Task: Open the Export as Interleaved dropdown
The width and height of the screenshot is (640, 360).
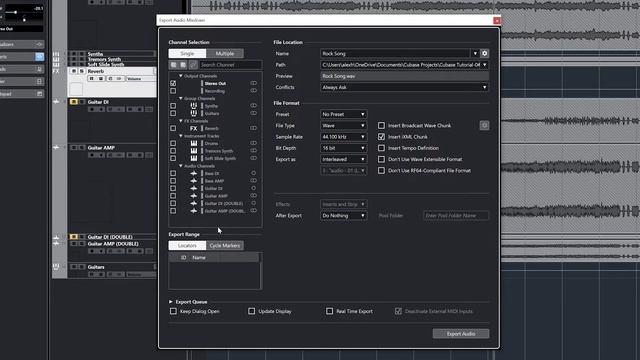Action: pos(343,159)
